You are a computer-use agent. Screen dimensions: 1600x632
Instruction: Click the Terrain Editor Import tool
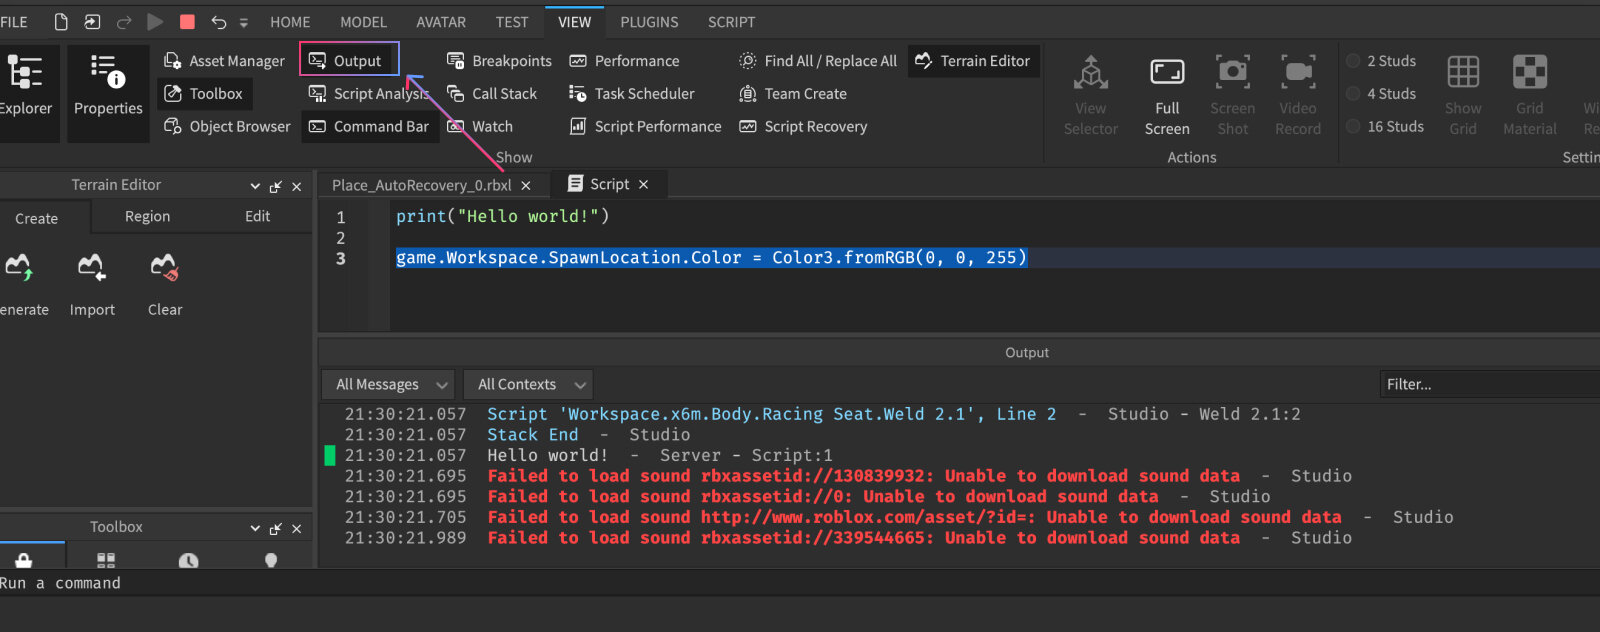[92, 285]
